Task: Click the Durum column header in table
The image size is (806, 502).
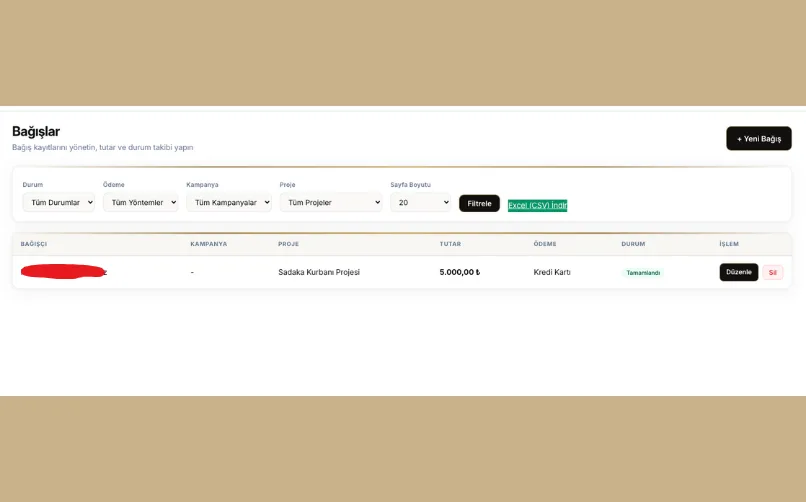Action: pyautogui.click(x=633, y=244)
